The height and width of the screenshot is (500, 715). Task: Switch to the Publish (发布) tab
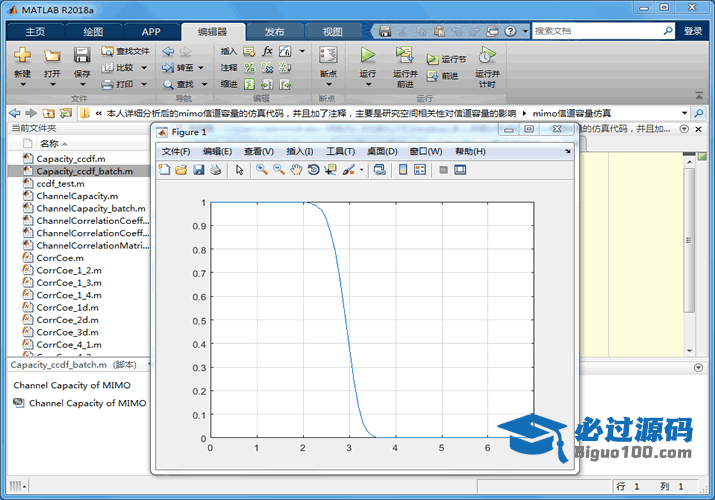pos(273,32)
